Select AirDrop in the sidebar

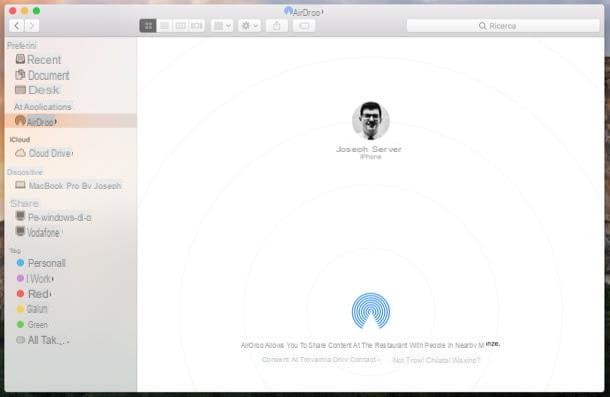70,121
